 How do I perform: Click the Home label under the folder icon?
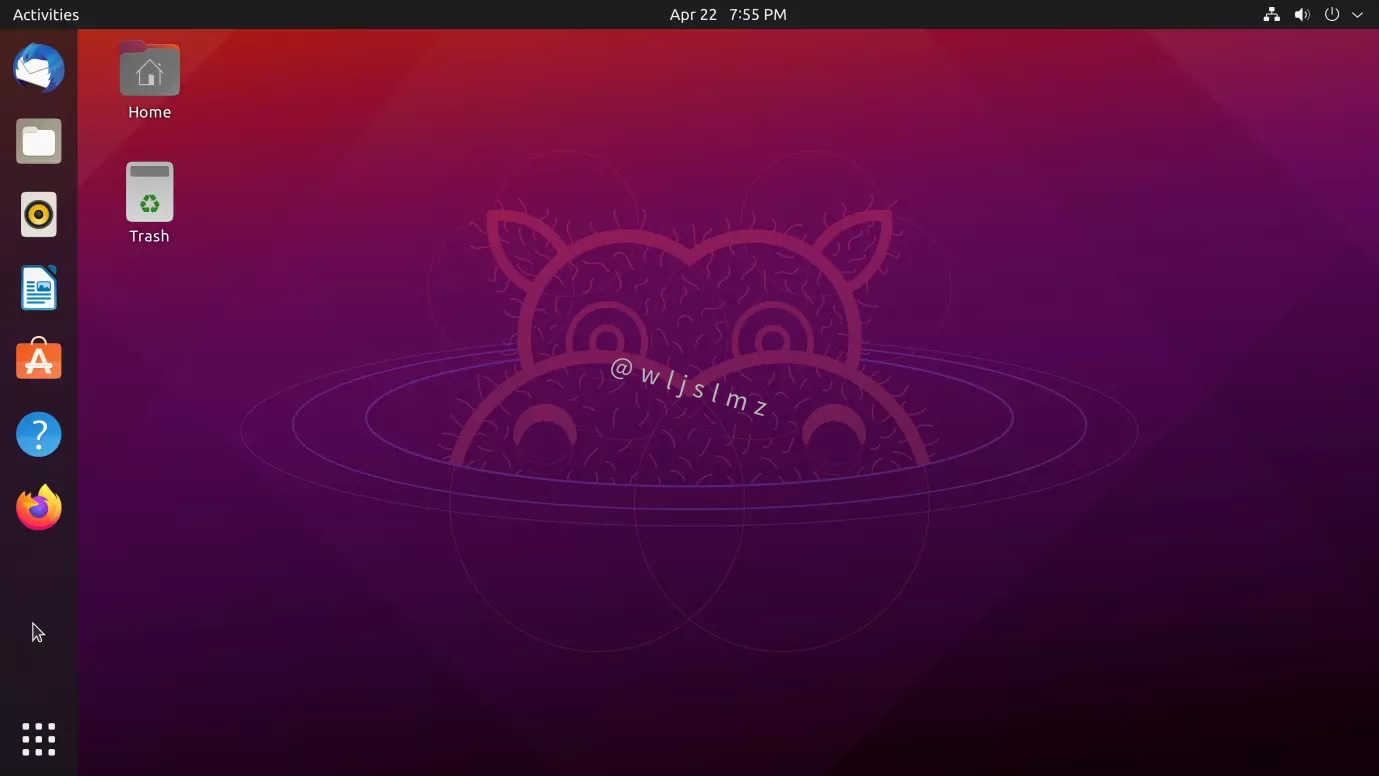149,112
